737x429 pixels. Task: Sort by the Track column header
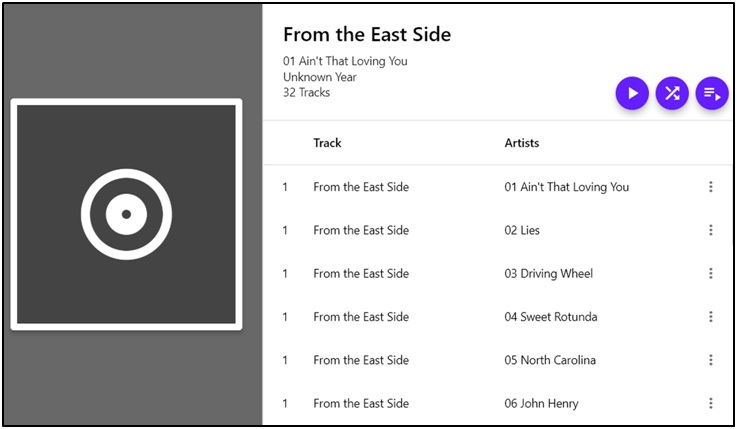point(327,143)
